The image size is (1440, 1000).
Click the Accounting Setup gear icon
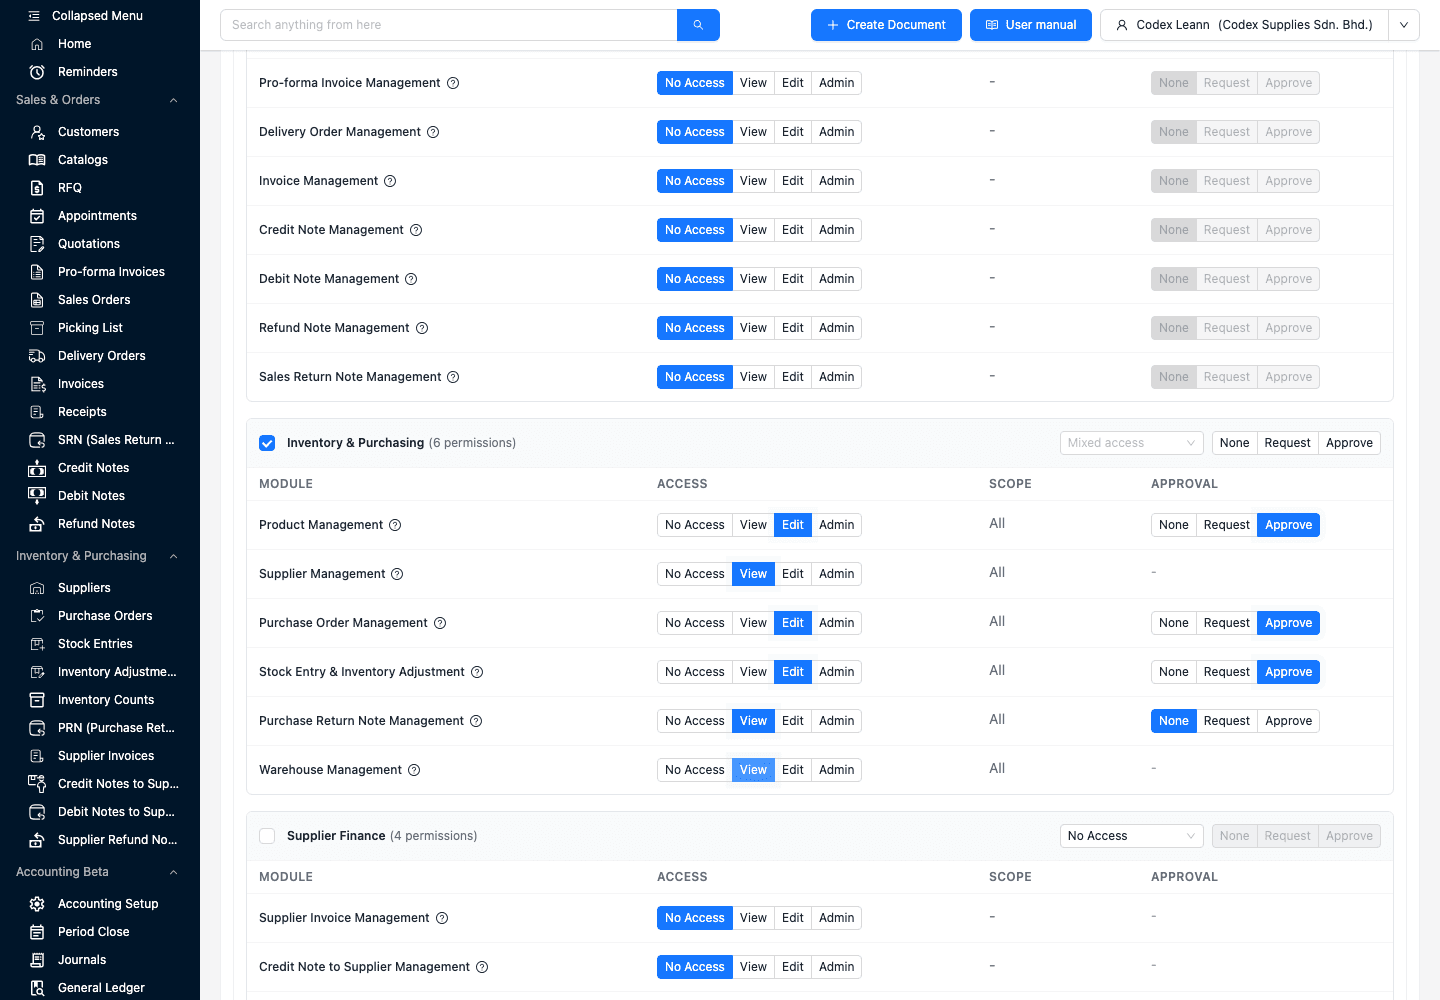click(x=37, y=904)
